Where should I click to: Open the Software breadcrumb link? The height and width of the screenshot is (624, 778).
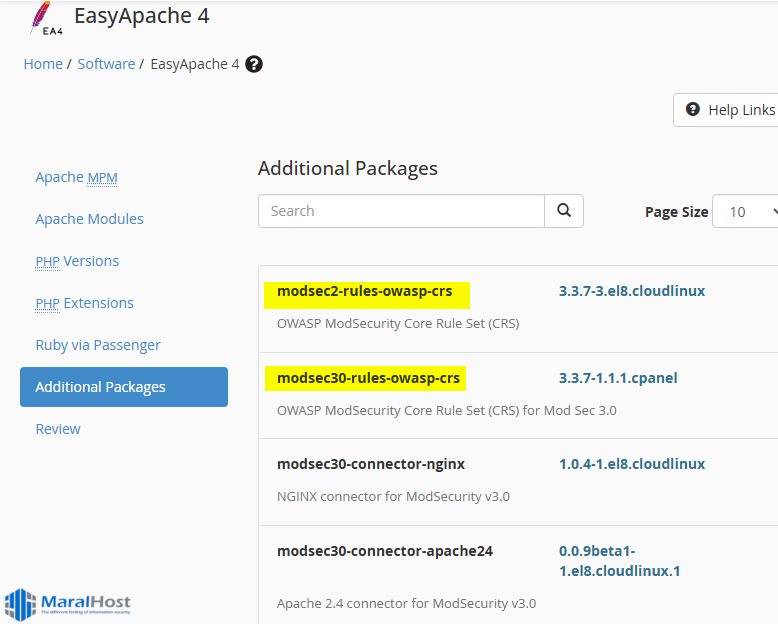click(x=106, y=64)
